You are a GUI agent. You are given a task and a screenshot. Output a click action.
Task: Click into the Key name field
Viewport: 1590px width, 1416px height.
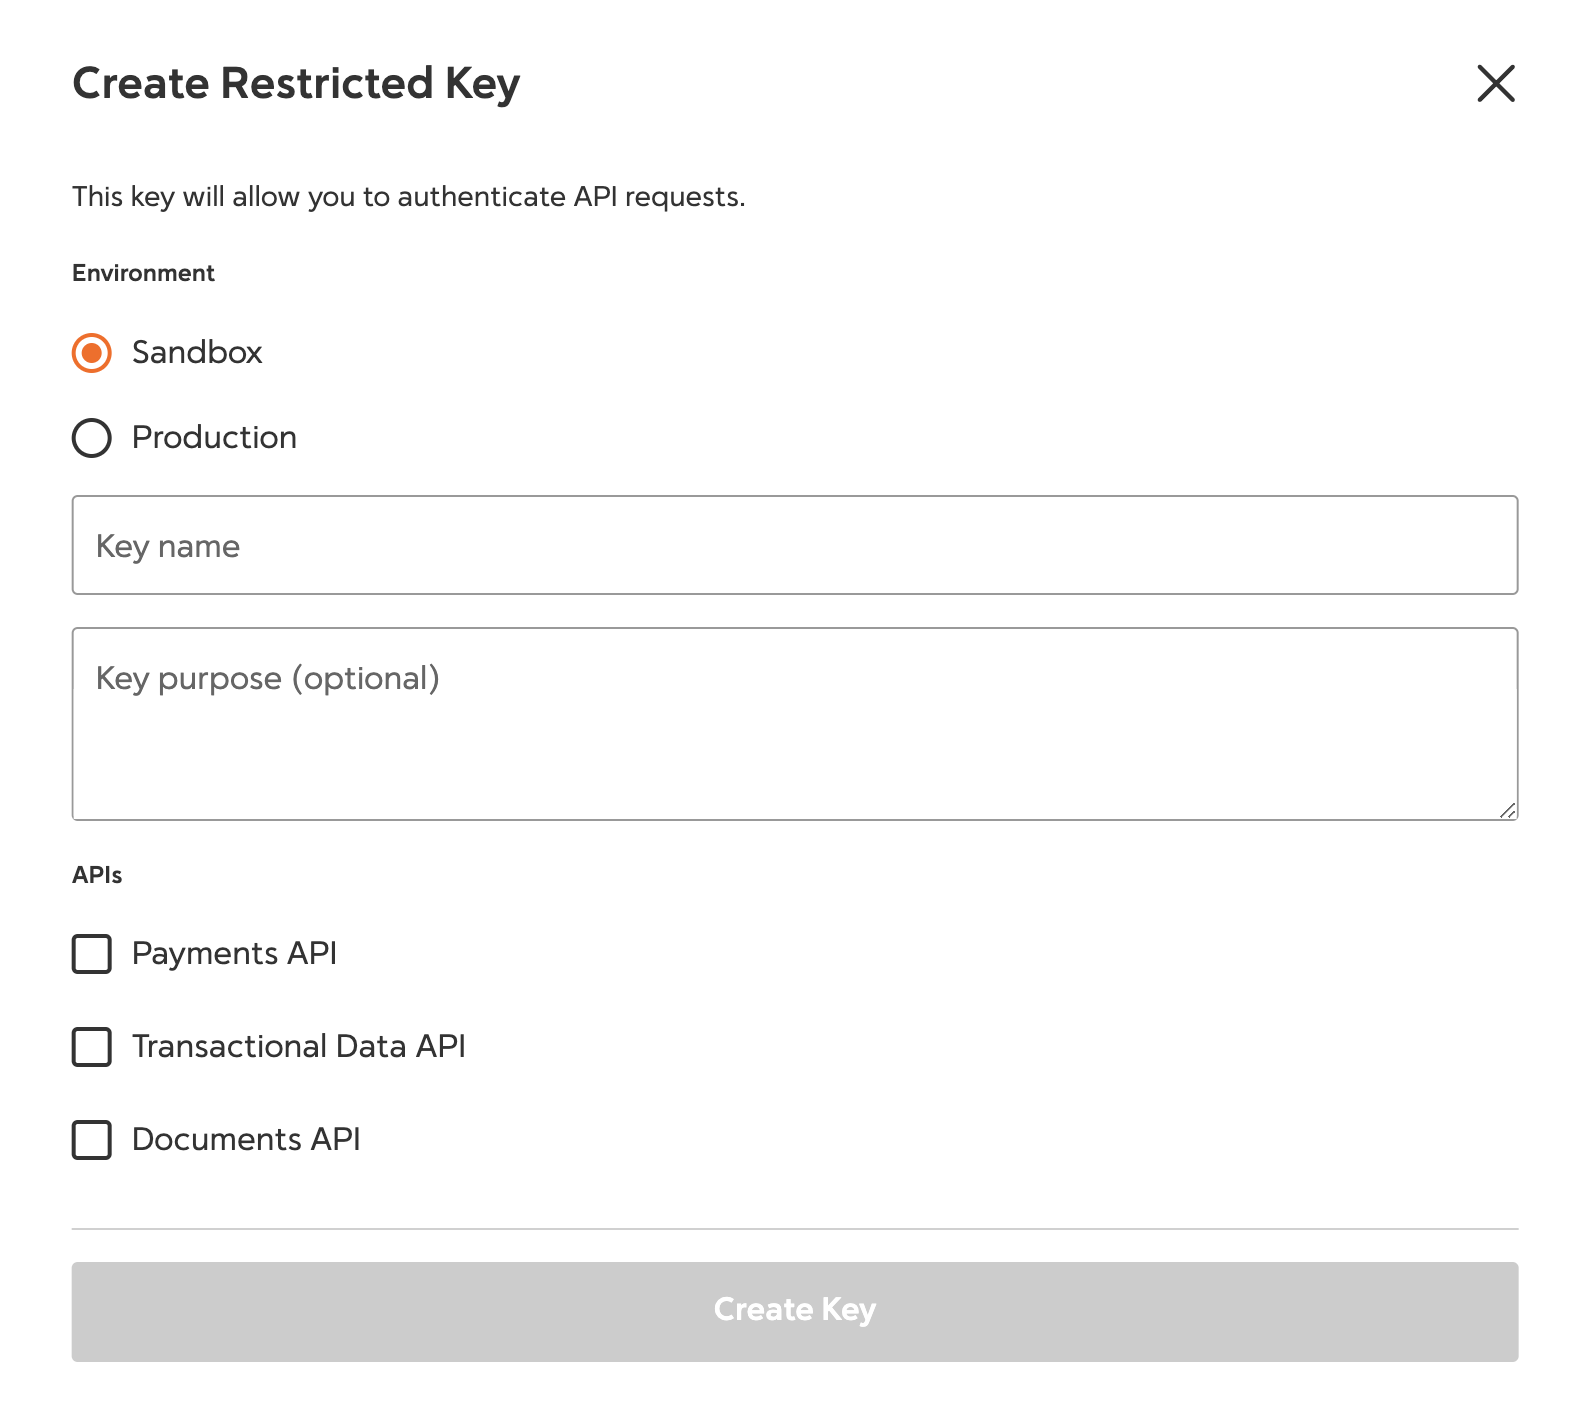click(x=794, y=546)
